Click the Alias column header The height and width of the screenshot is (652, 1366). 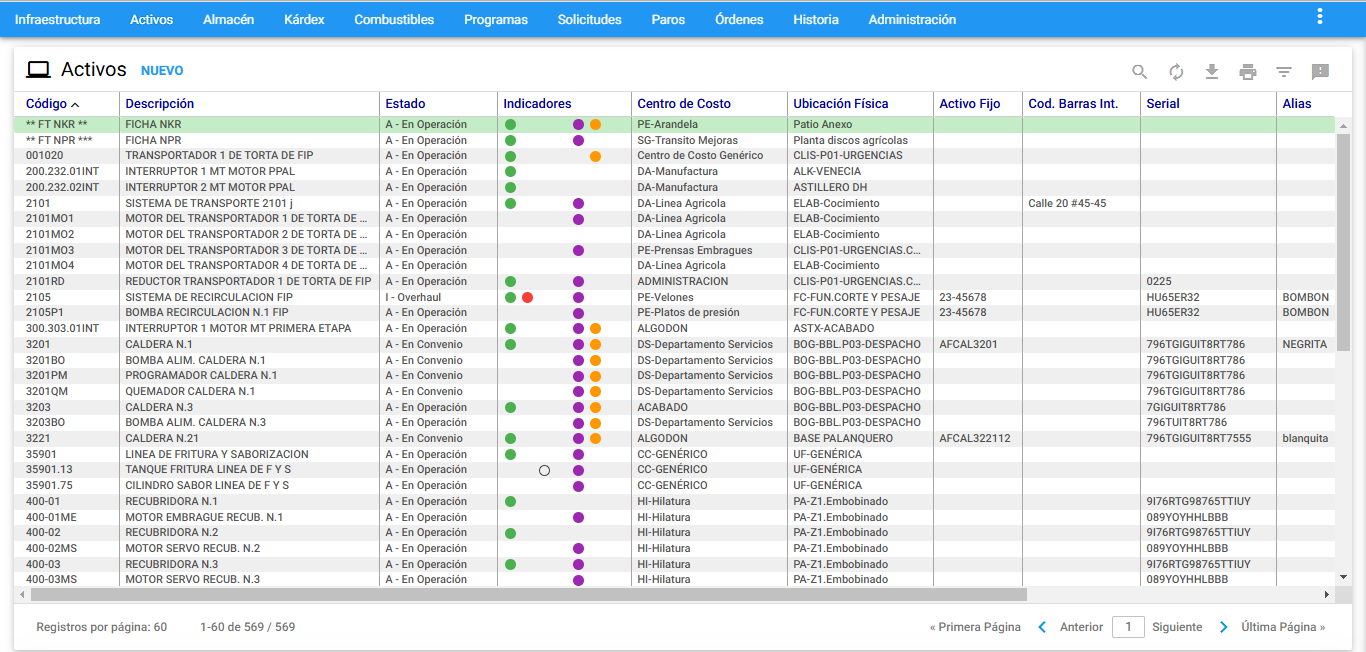coord(1297,103)
